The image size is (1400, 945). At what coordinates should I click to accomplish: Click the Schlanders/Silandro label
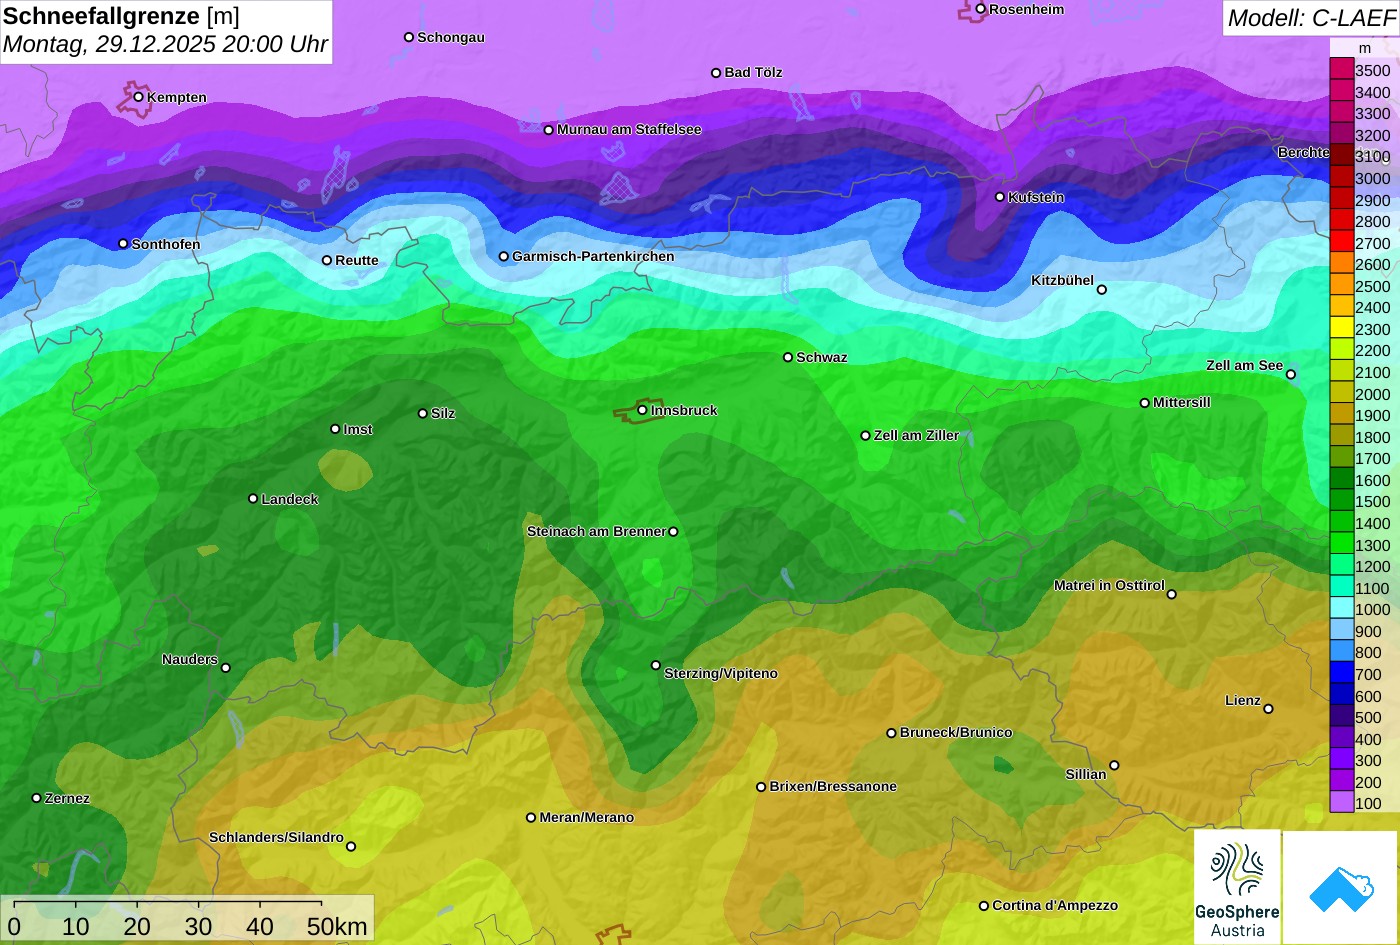tap(276, 838)
